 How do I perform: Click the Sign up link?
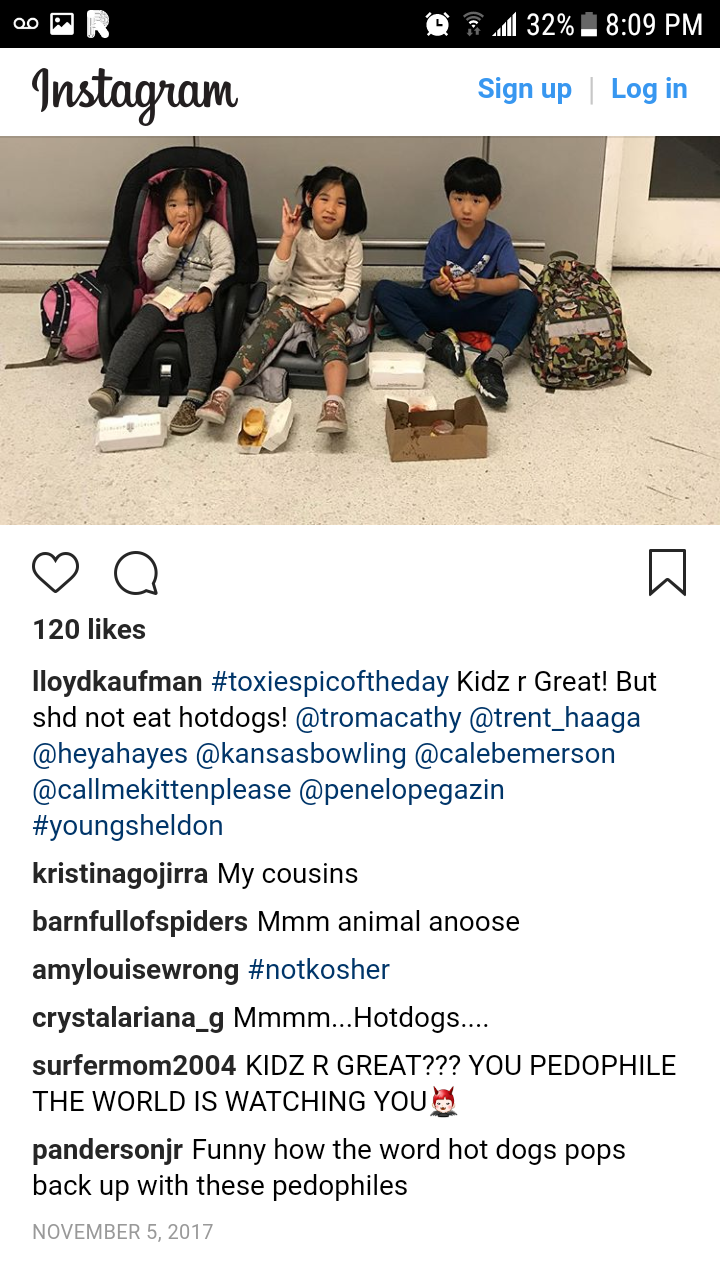[524, 89]
